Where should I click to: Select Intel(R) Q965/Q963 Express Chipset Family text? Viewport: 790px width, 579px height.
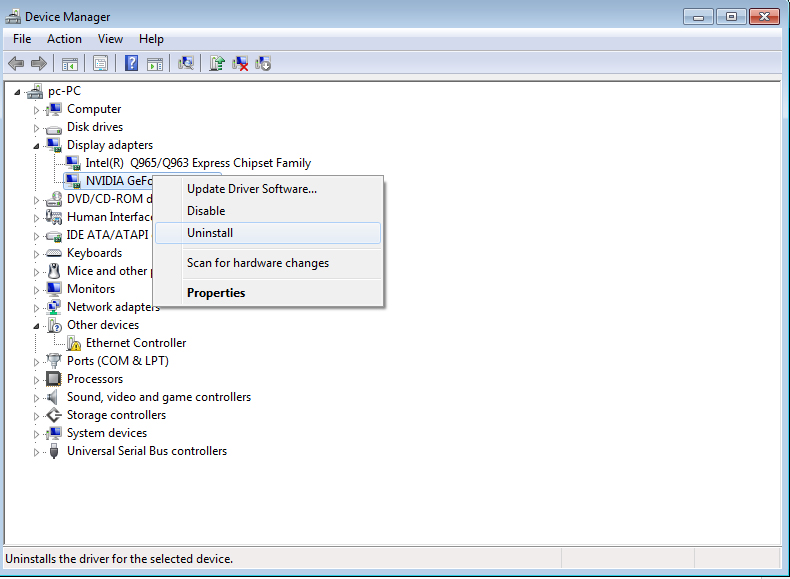pos(198,163)
